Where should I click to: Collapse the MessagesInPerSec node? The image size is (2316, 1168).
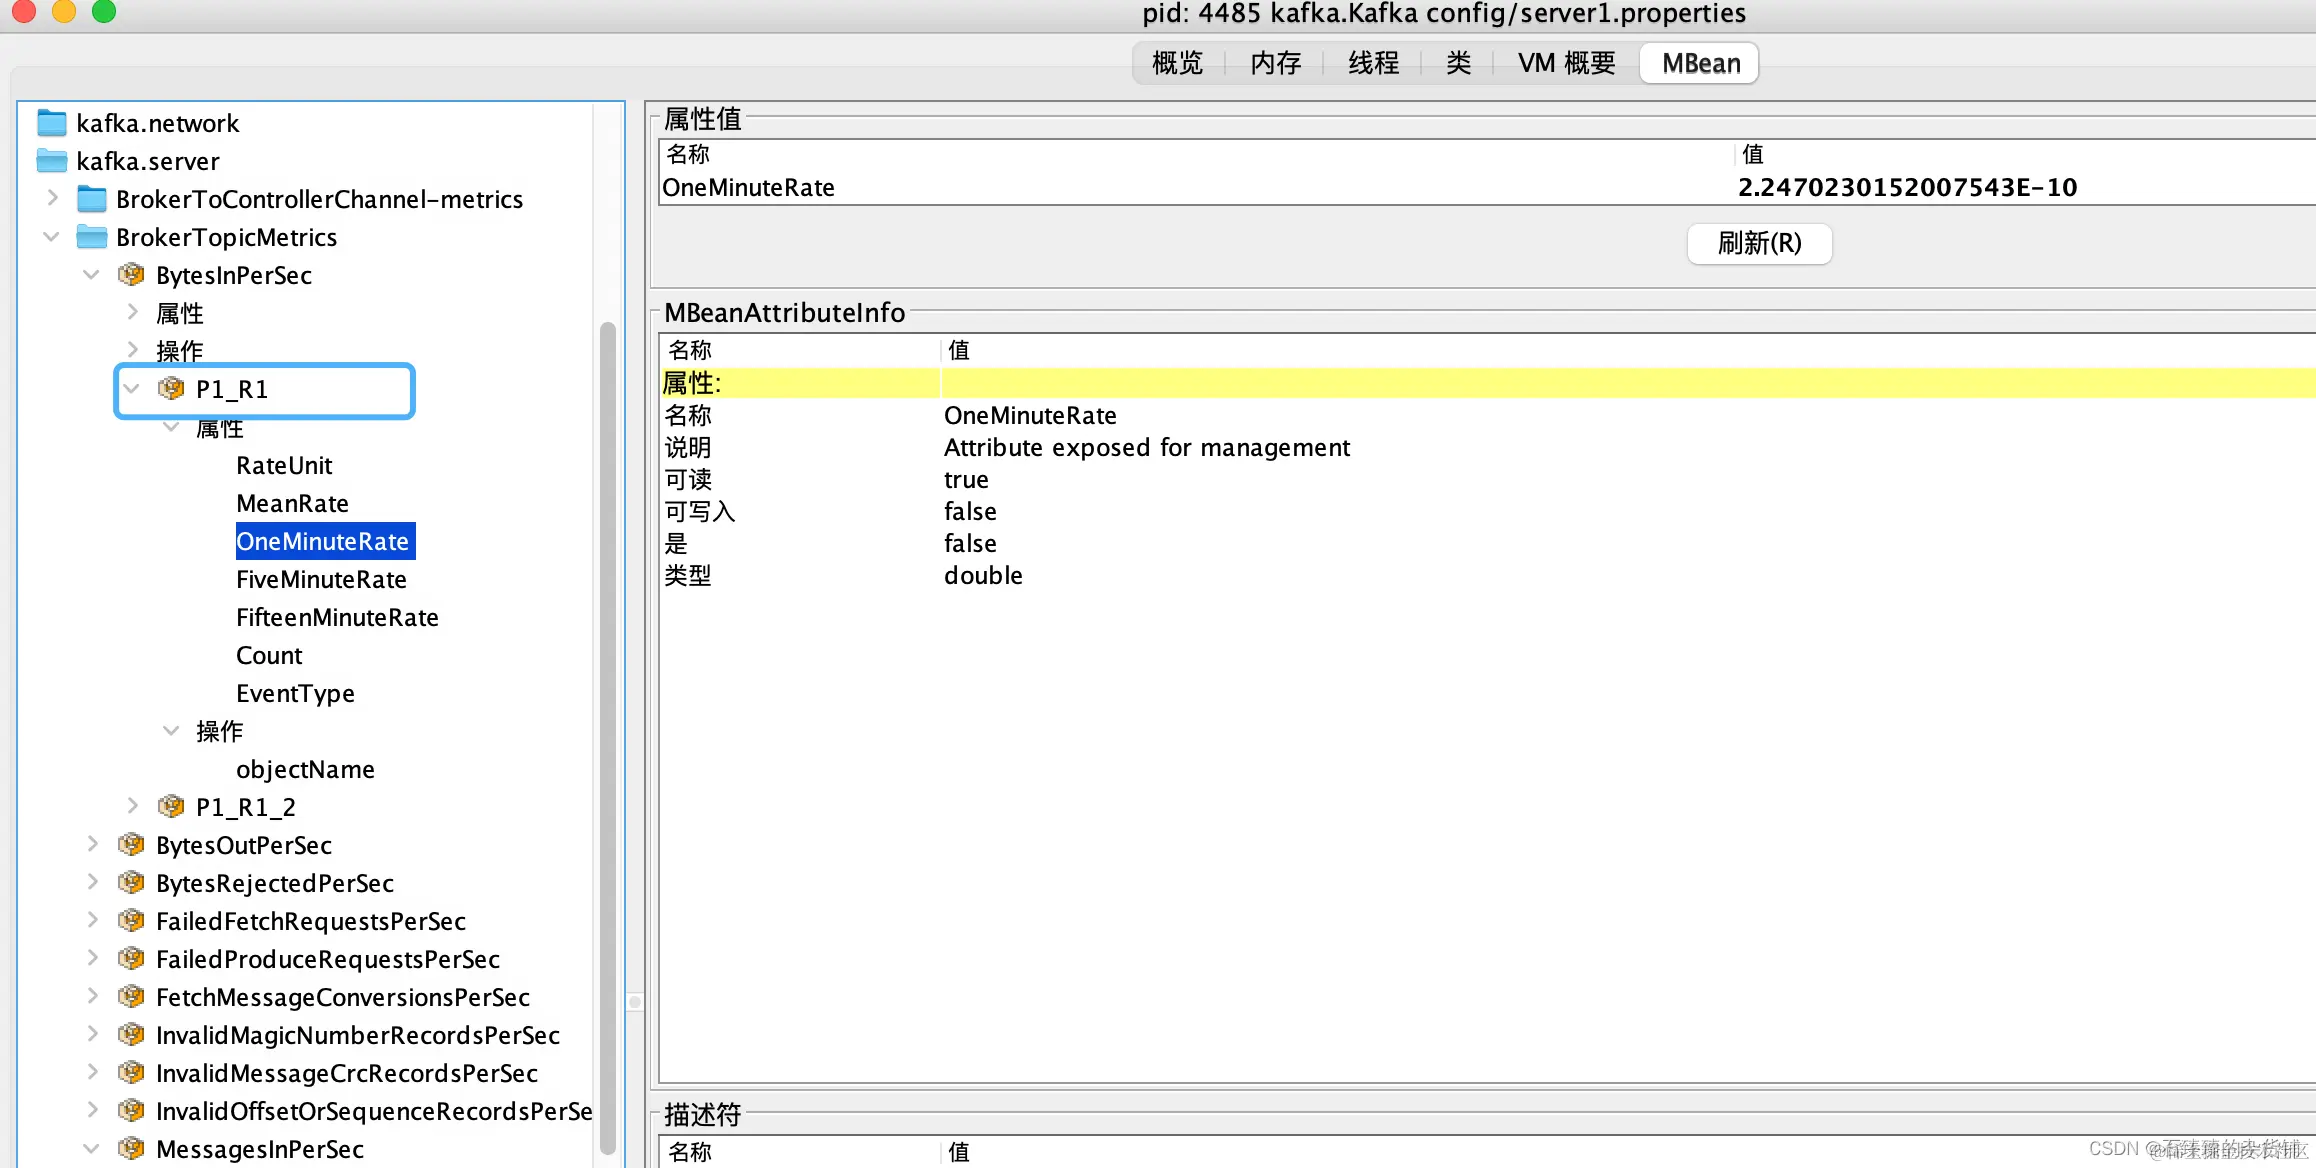point(92,1149)
